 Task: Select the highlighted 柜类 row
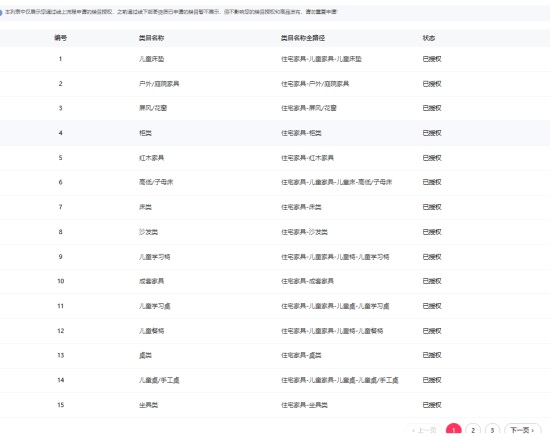pos(275,133)
